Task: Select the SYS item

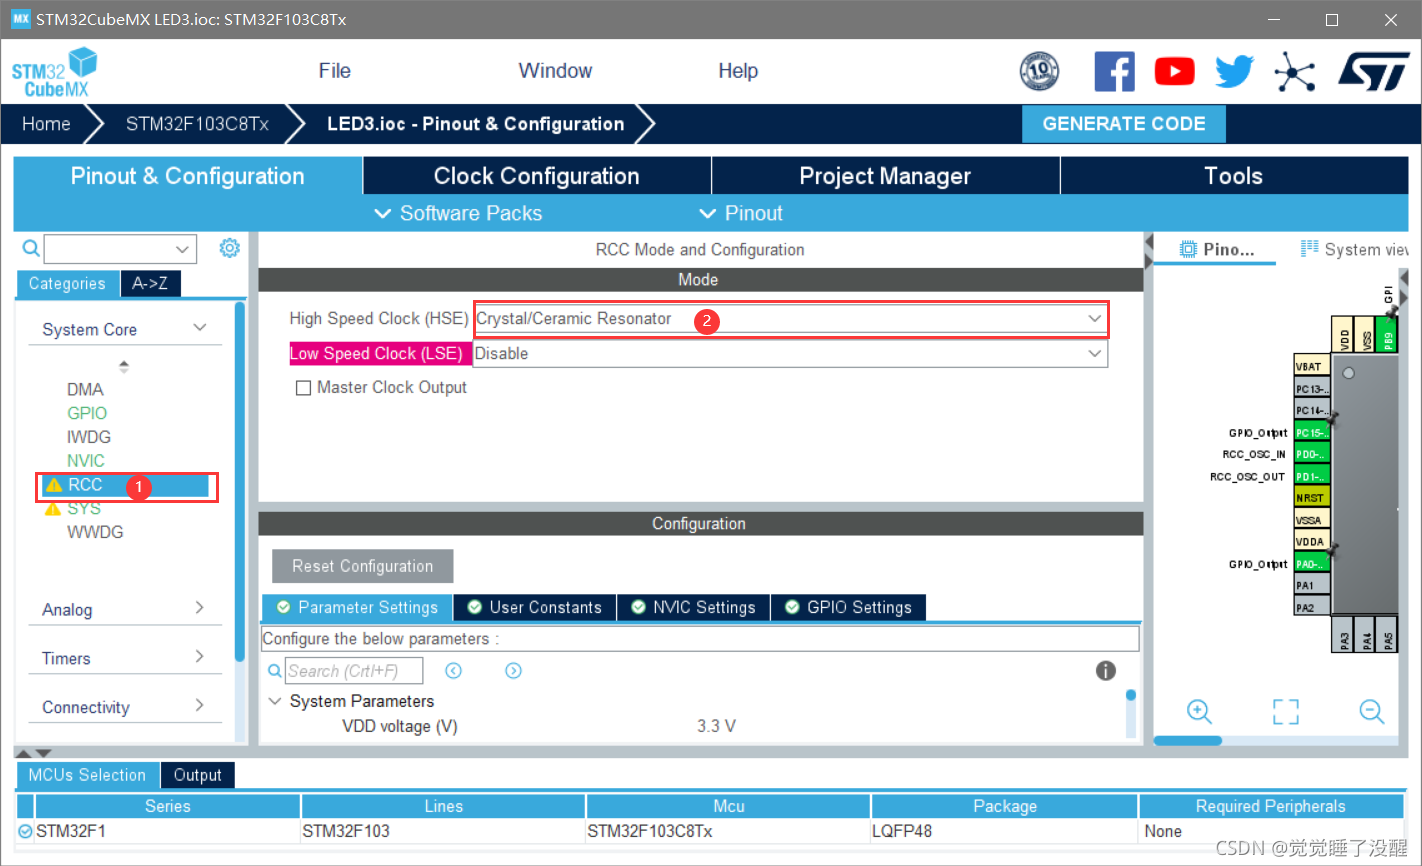Action: point(84,509)
